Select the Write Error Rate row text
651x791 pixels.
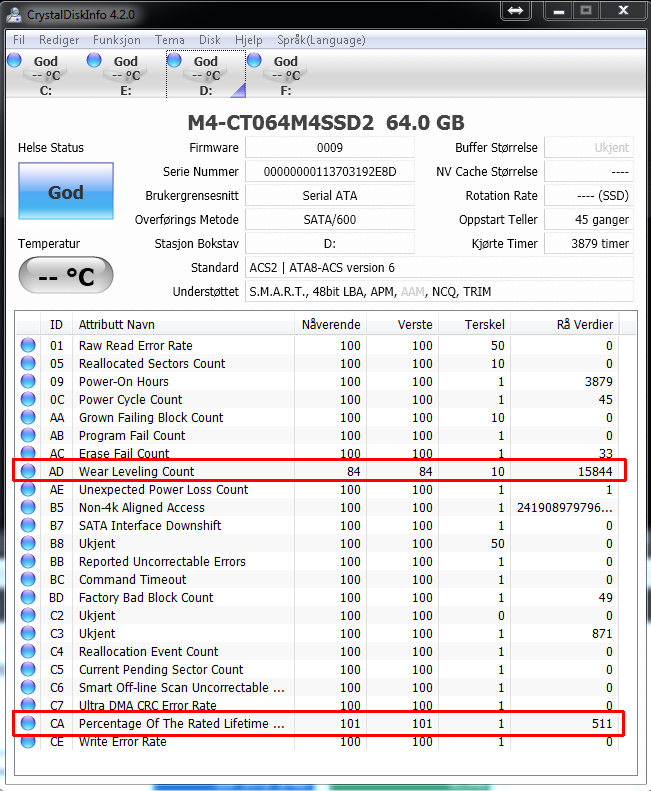click(123, 742)
